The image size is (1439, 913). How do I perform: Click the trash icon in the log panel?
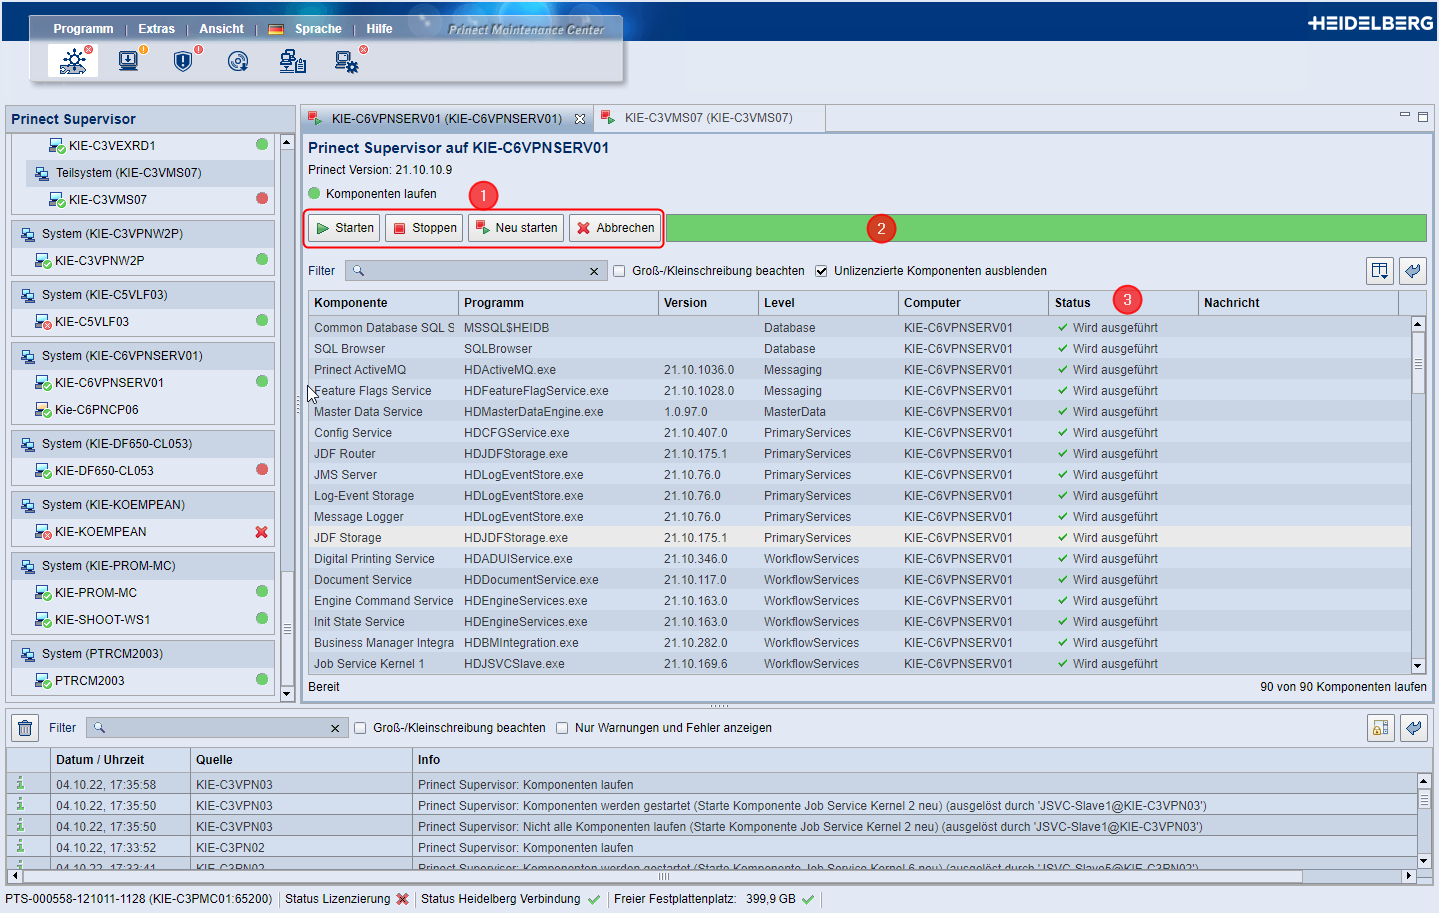tap(25, 728)
